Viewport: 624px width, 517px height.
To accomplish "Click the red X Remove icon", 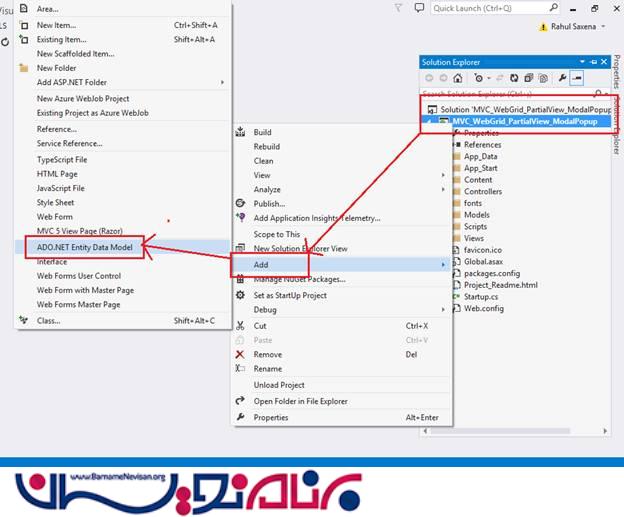I will (x=240, y=354).
